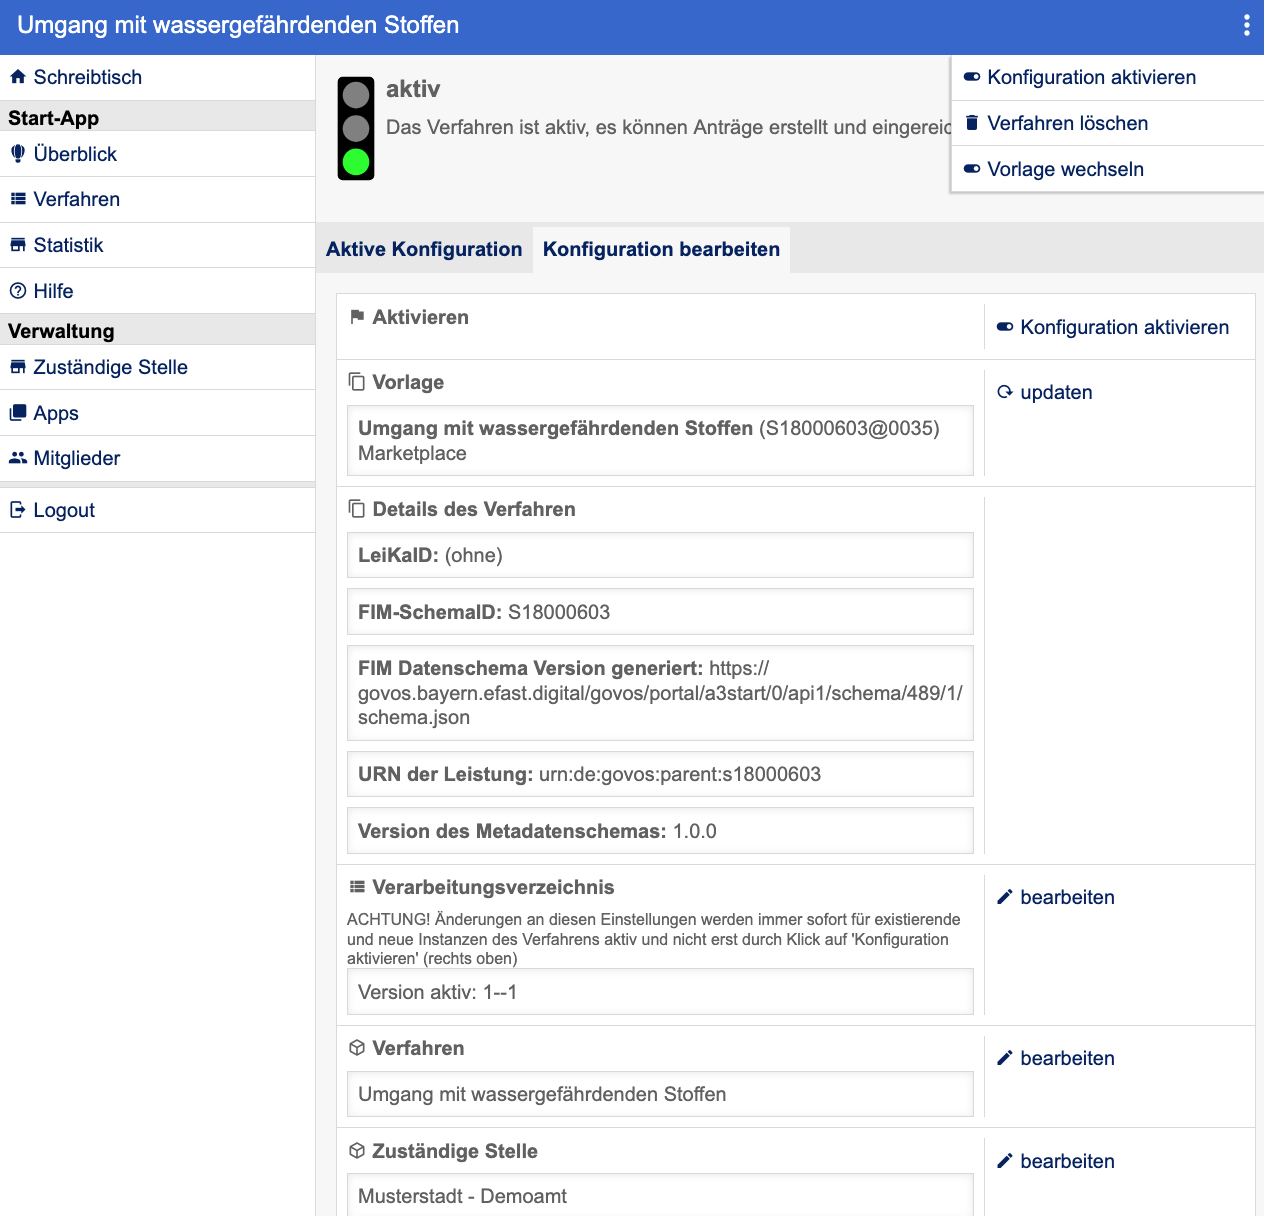Click the Apps icon in sidebar

coord(18,413)
